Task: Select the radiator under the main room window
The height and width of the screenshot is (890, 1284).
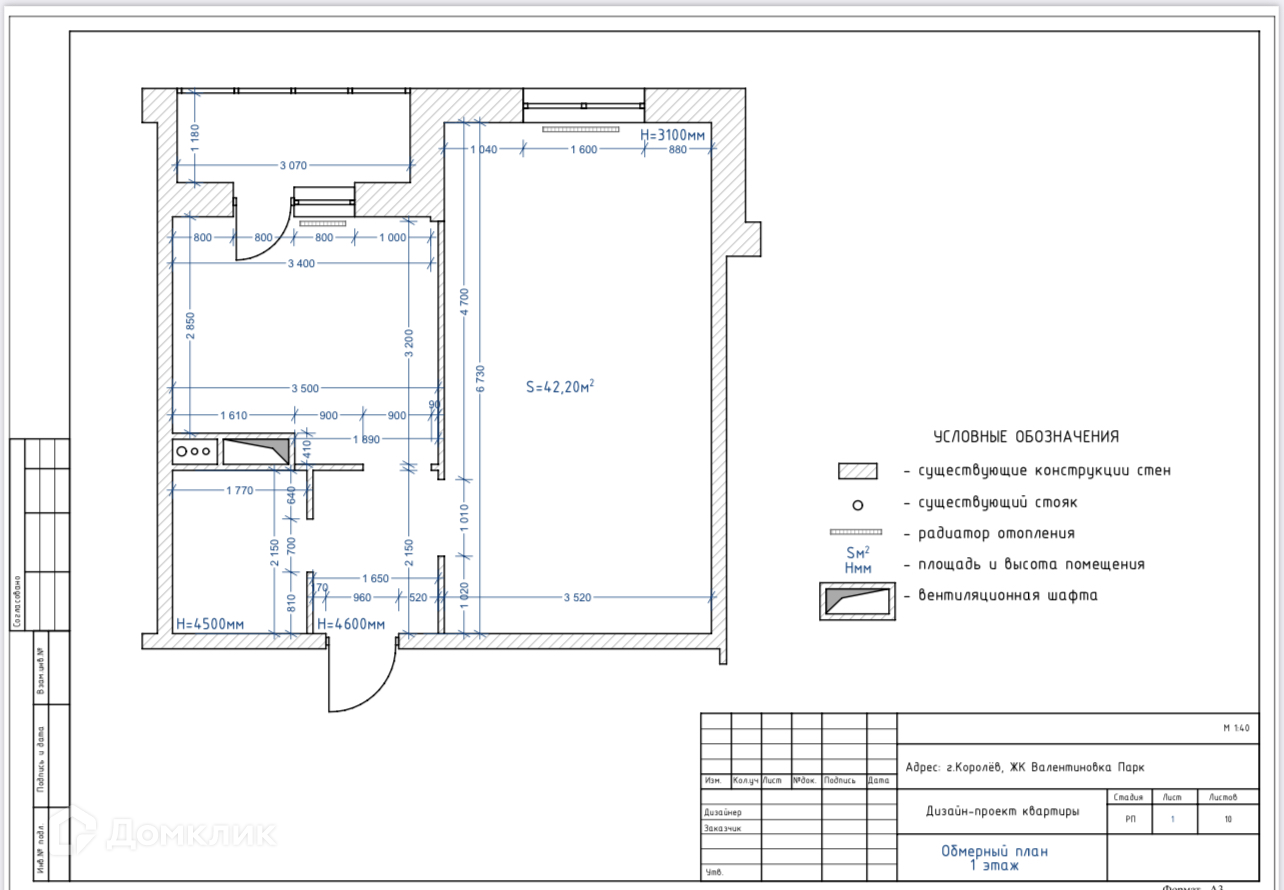Action: pos(580,129)
